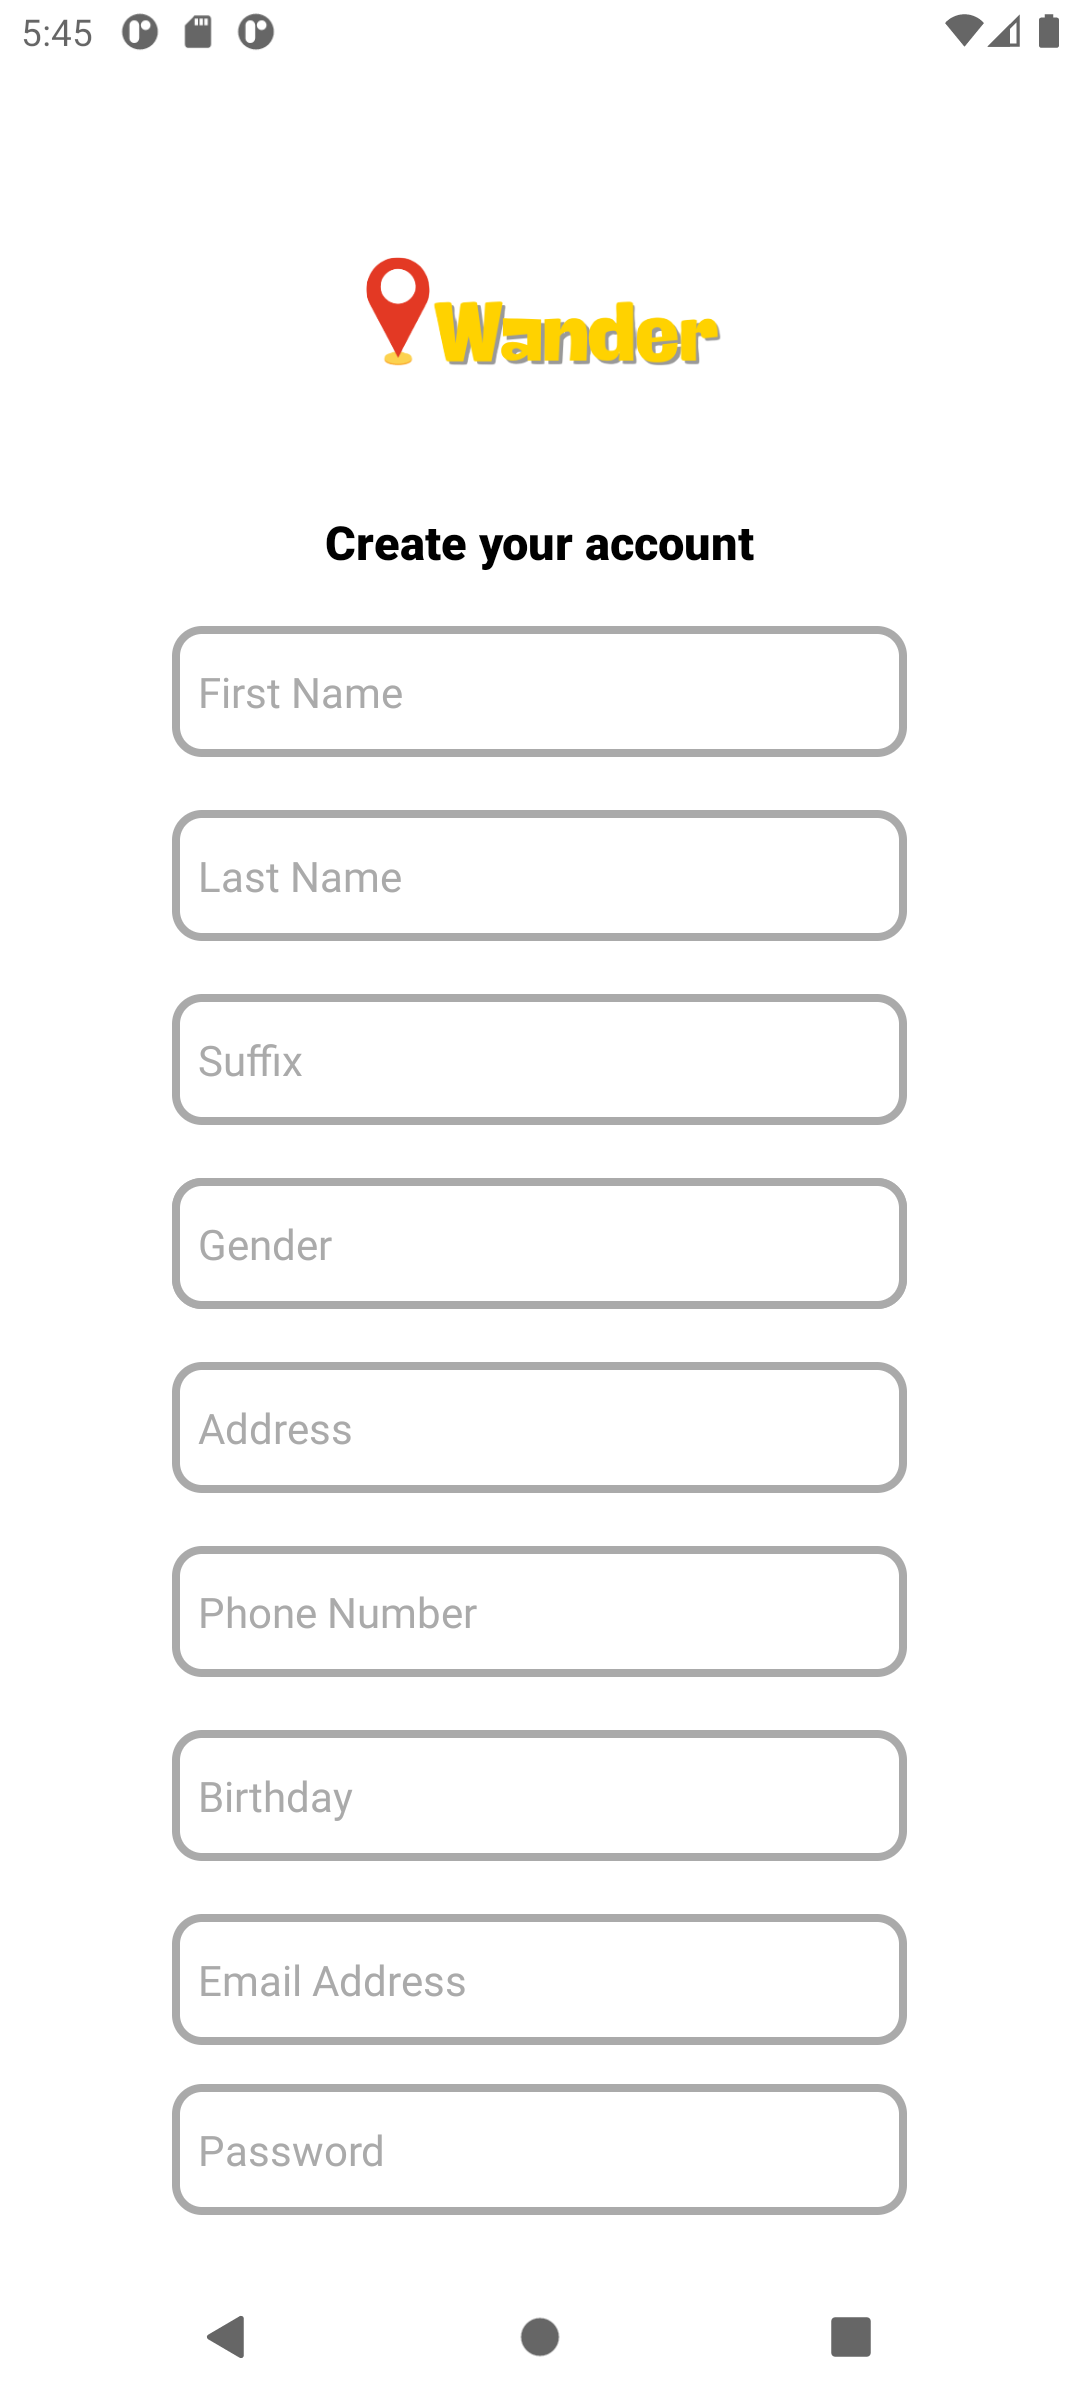Tap the Wi-Fi signal status icon

point(963,32)
